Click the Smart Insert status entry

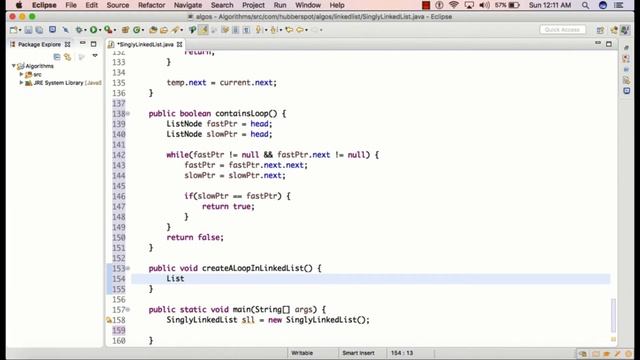click(x=358, y=353)
